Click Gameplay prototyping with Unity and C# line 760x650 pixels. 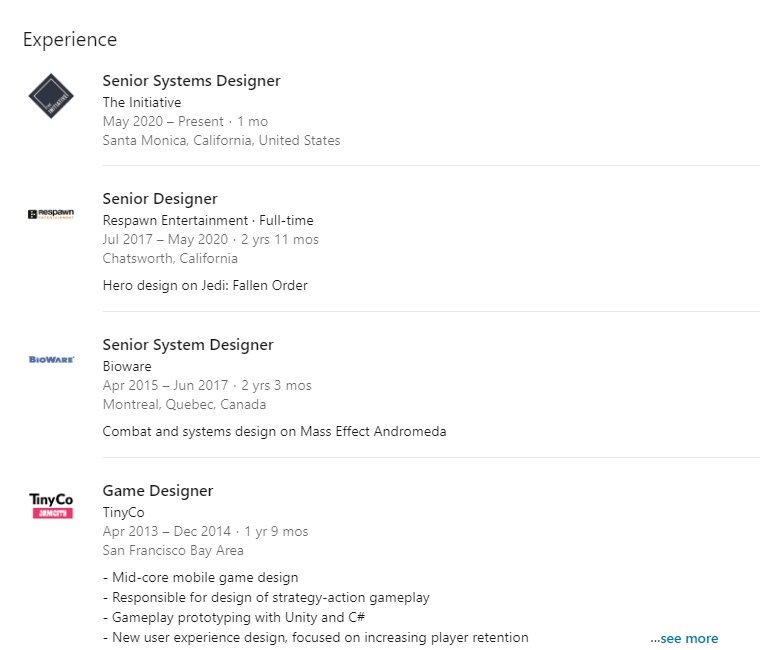pyautogui.click(x=234, y=618)
